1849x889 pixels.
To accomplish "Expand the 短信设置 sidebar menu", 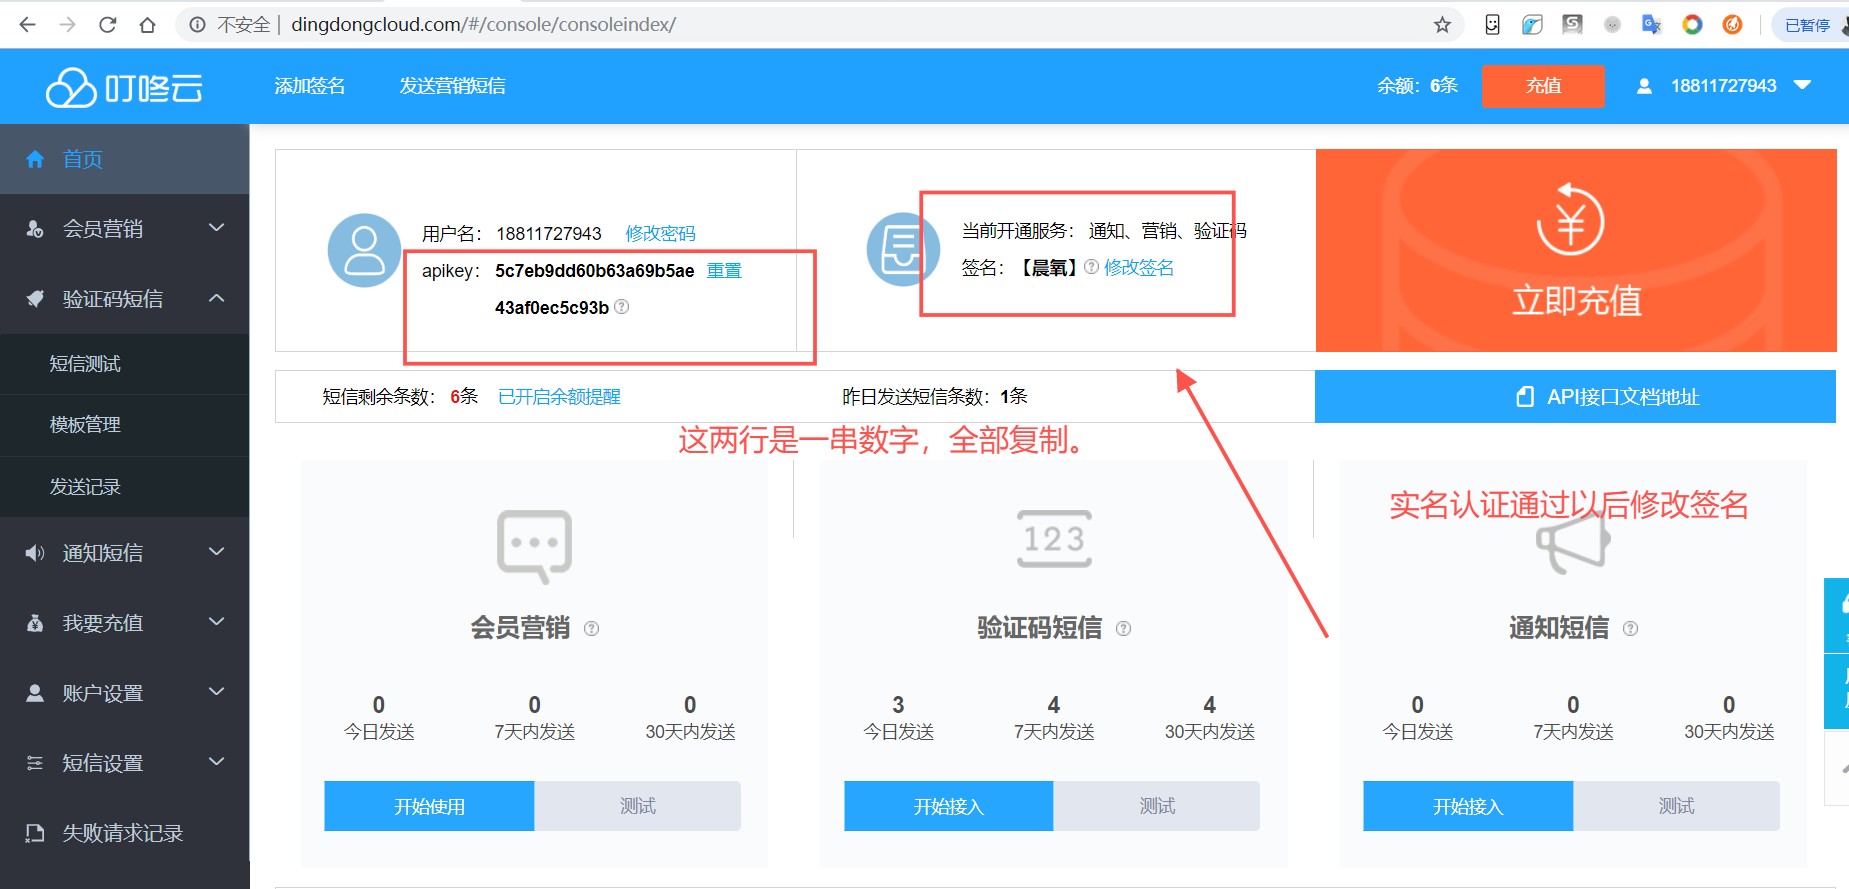I will [x=216, y=762].
